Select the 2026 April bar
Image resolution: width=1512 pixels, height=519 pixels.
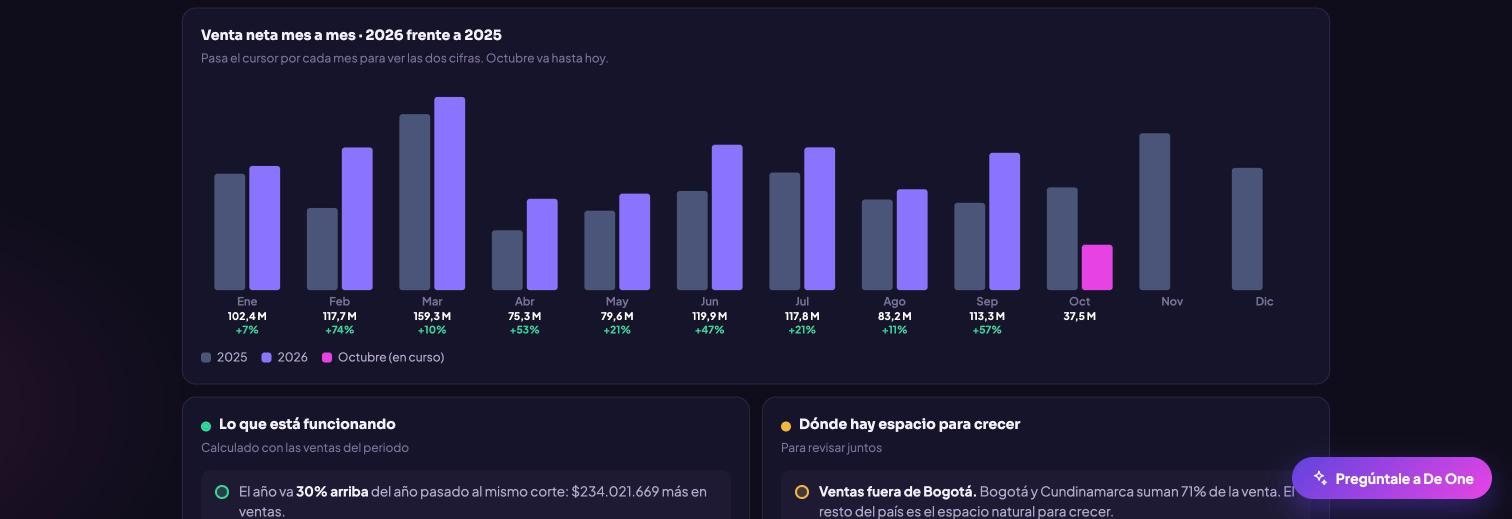click(542, 244)
